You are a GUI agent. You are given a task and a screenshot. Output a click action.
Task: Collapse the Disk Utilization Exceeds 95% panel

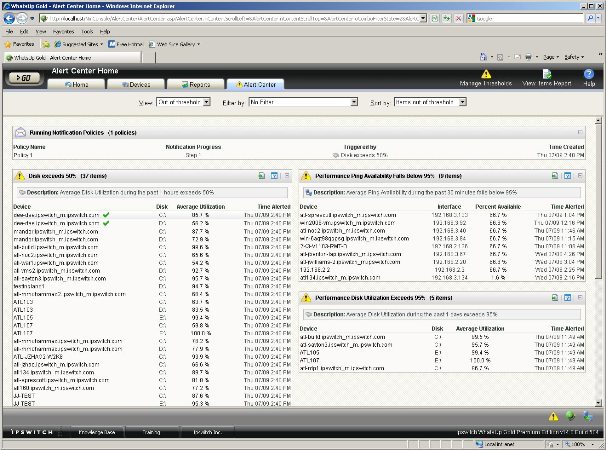tap(580, 298)
